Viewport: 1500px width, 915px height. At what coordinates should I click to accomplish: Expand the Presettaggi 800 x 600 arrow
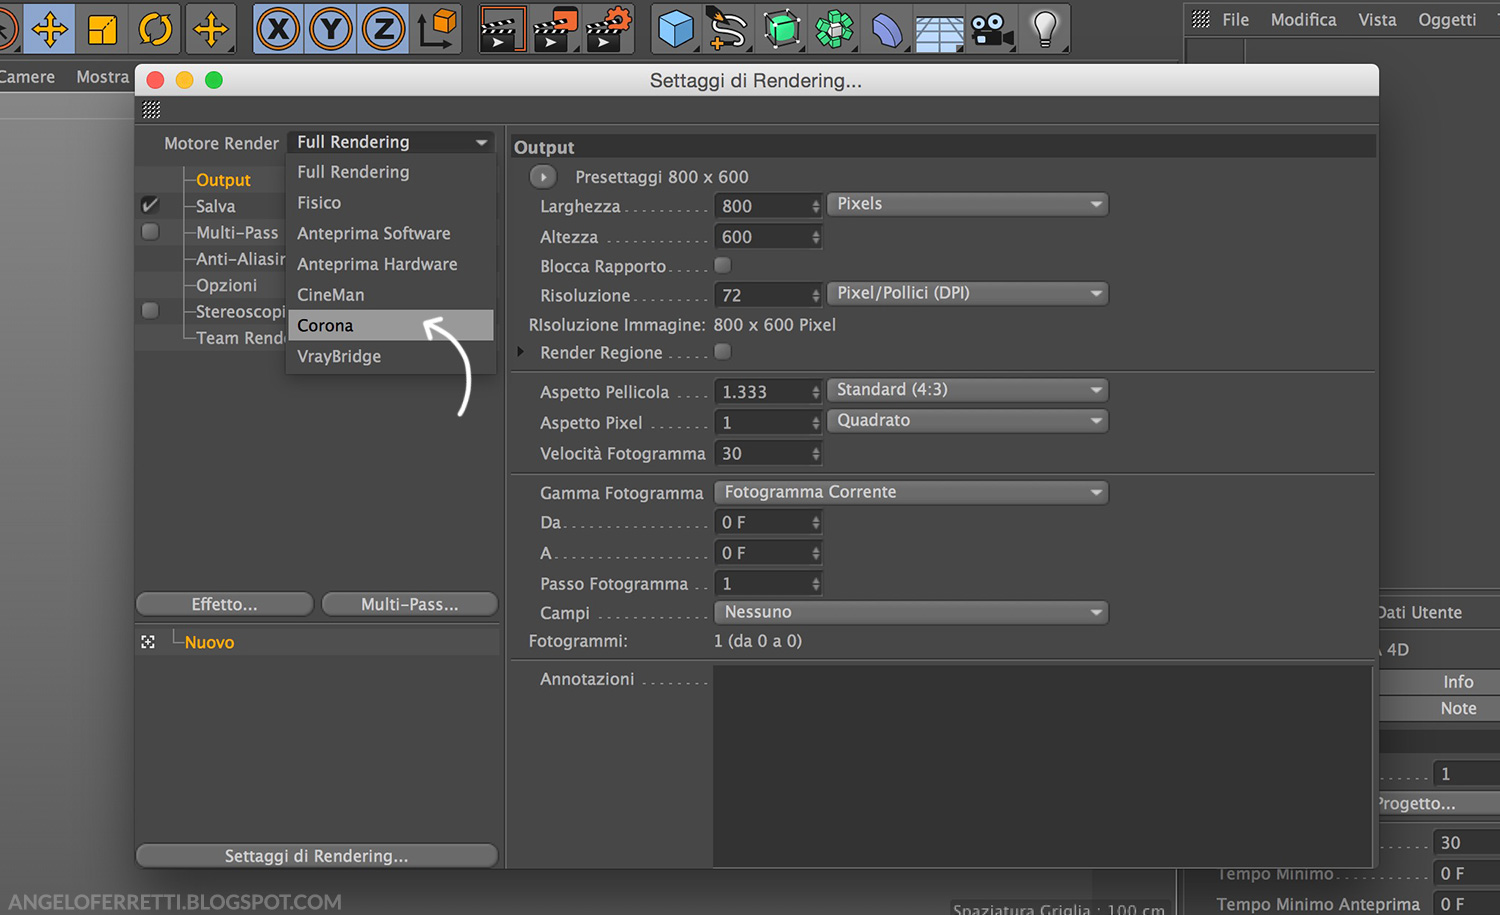543,177
